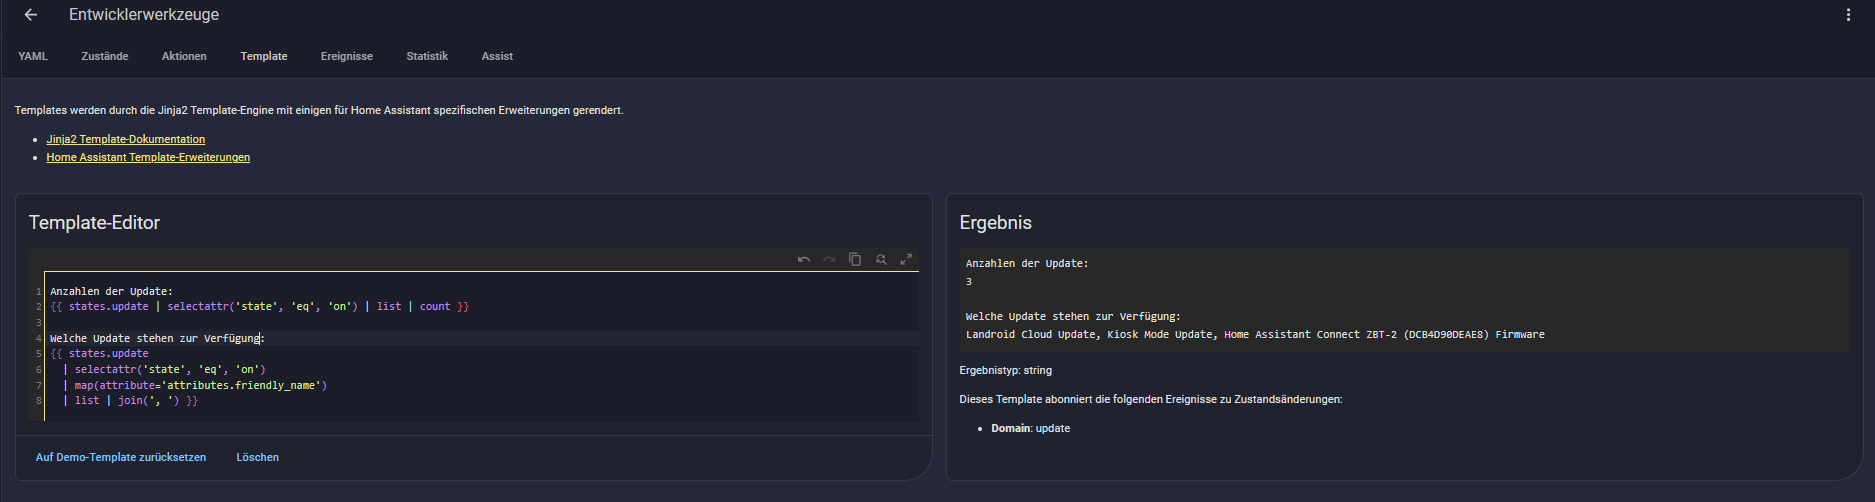Switch to the Ereignisse tab

coord(347,57)
